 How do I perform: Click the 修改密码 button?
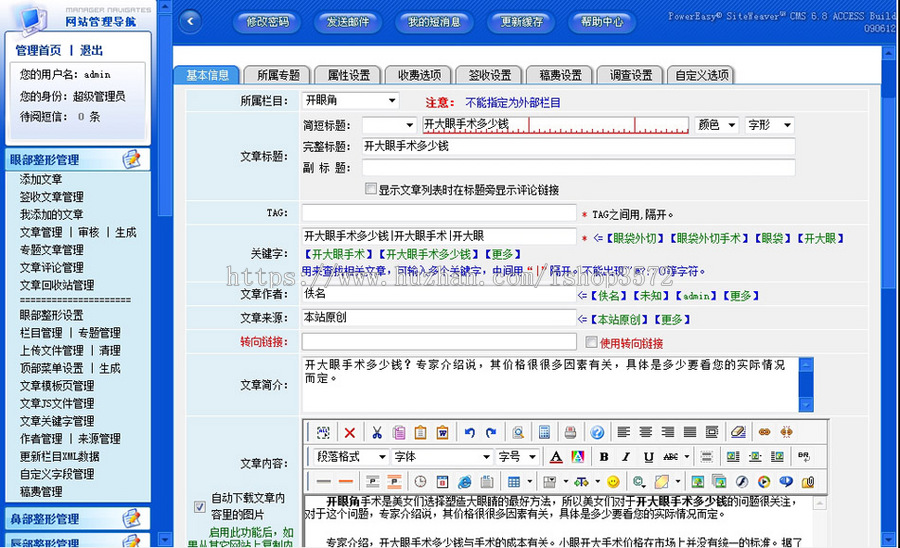click(267, 22)
